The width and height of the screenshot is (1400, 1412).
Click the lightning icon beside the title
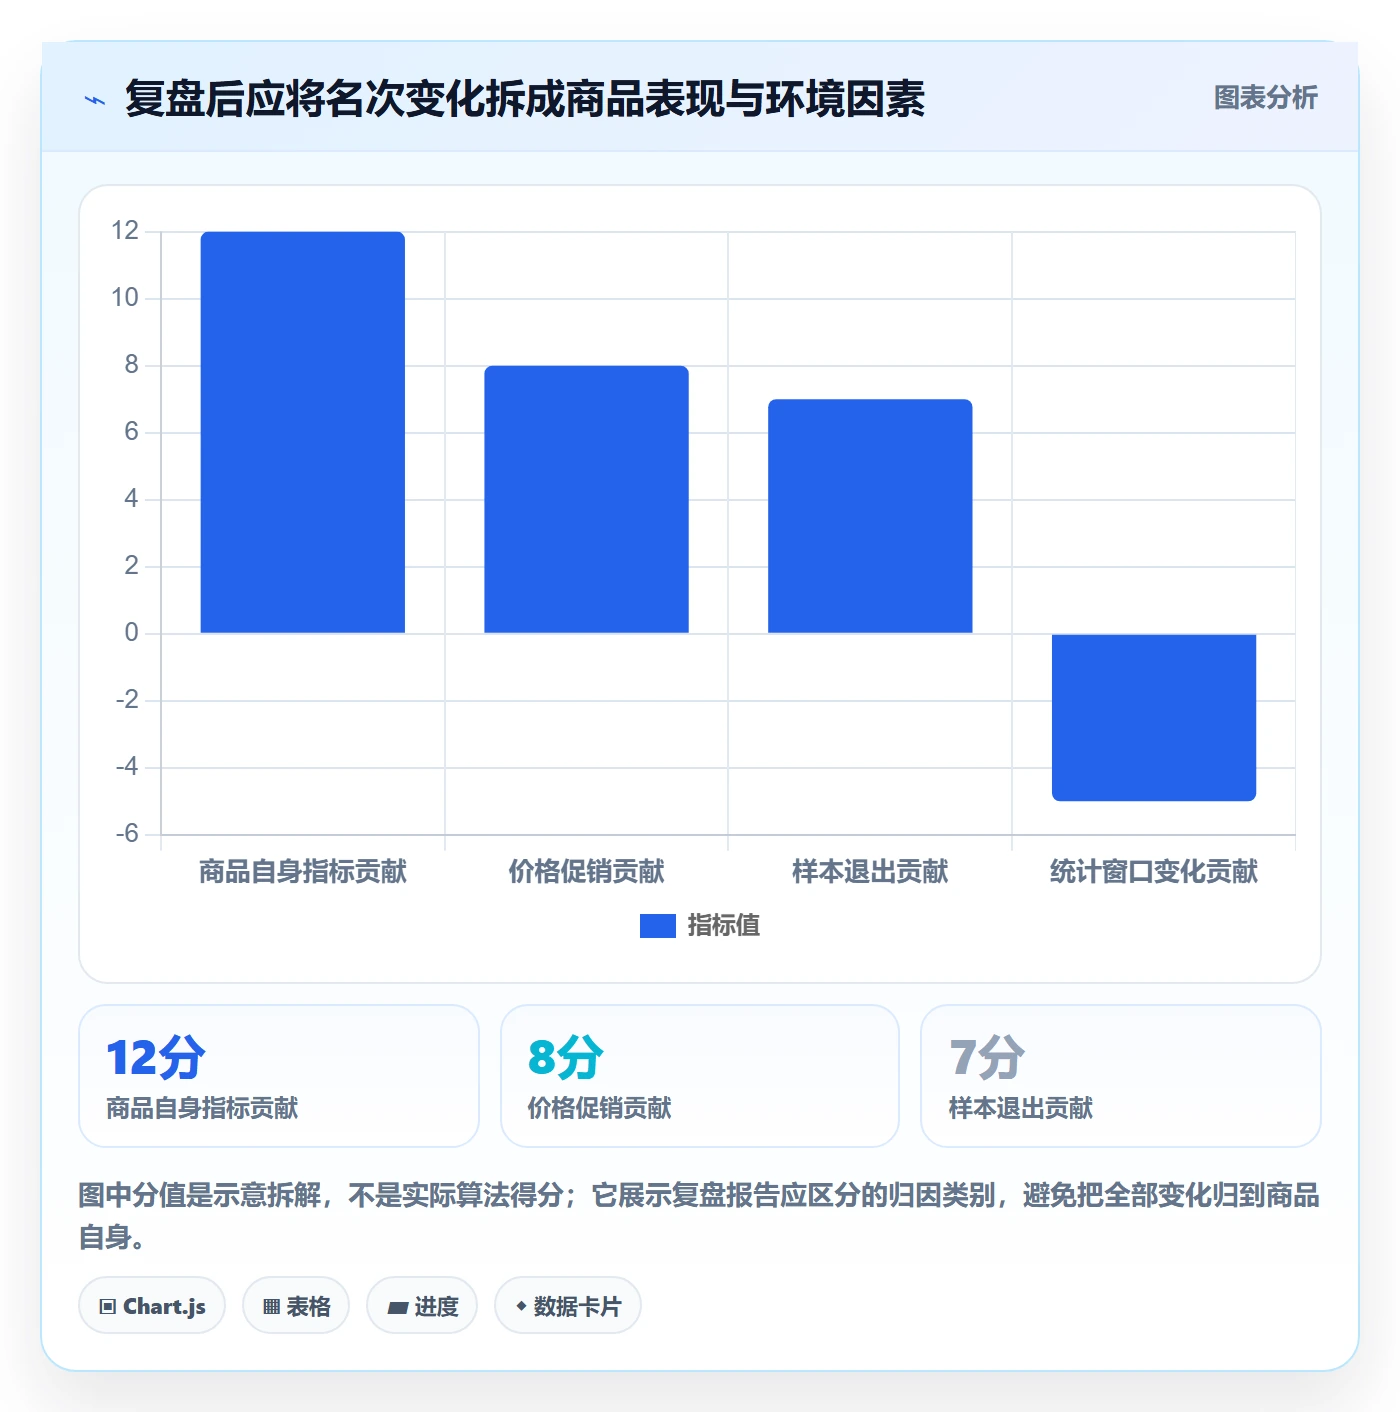pos(95,100)
